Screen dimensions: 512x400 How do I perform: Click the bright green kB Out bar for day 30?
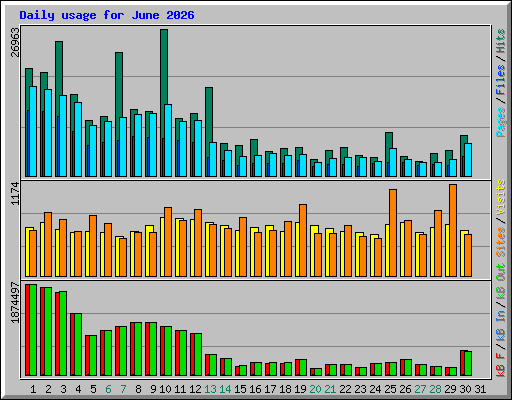[468, 363]
